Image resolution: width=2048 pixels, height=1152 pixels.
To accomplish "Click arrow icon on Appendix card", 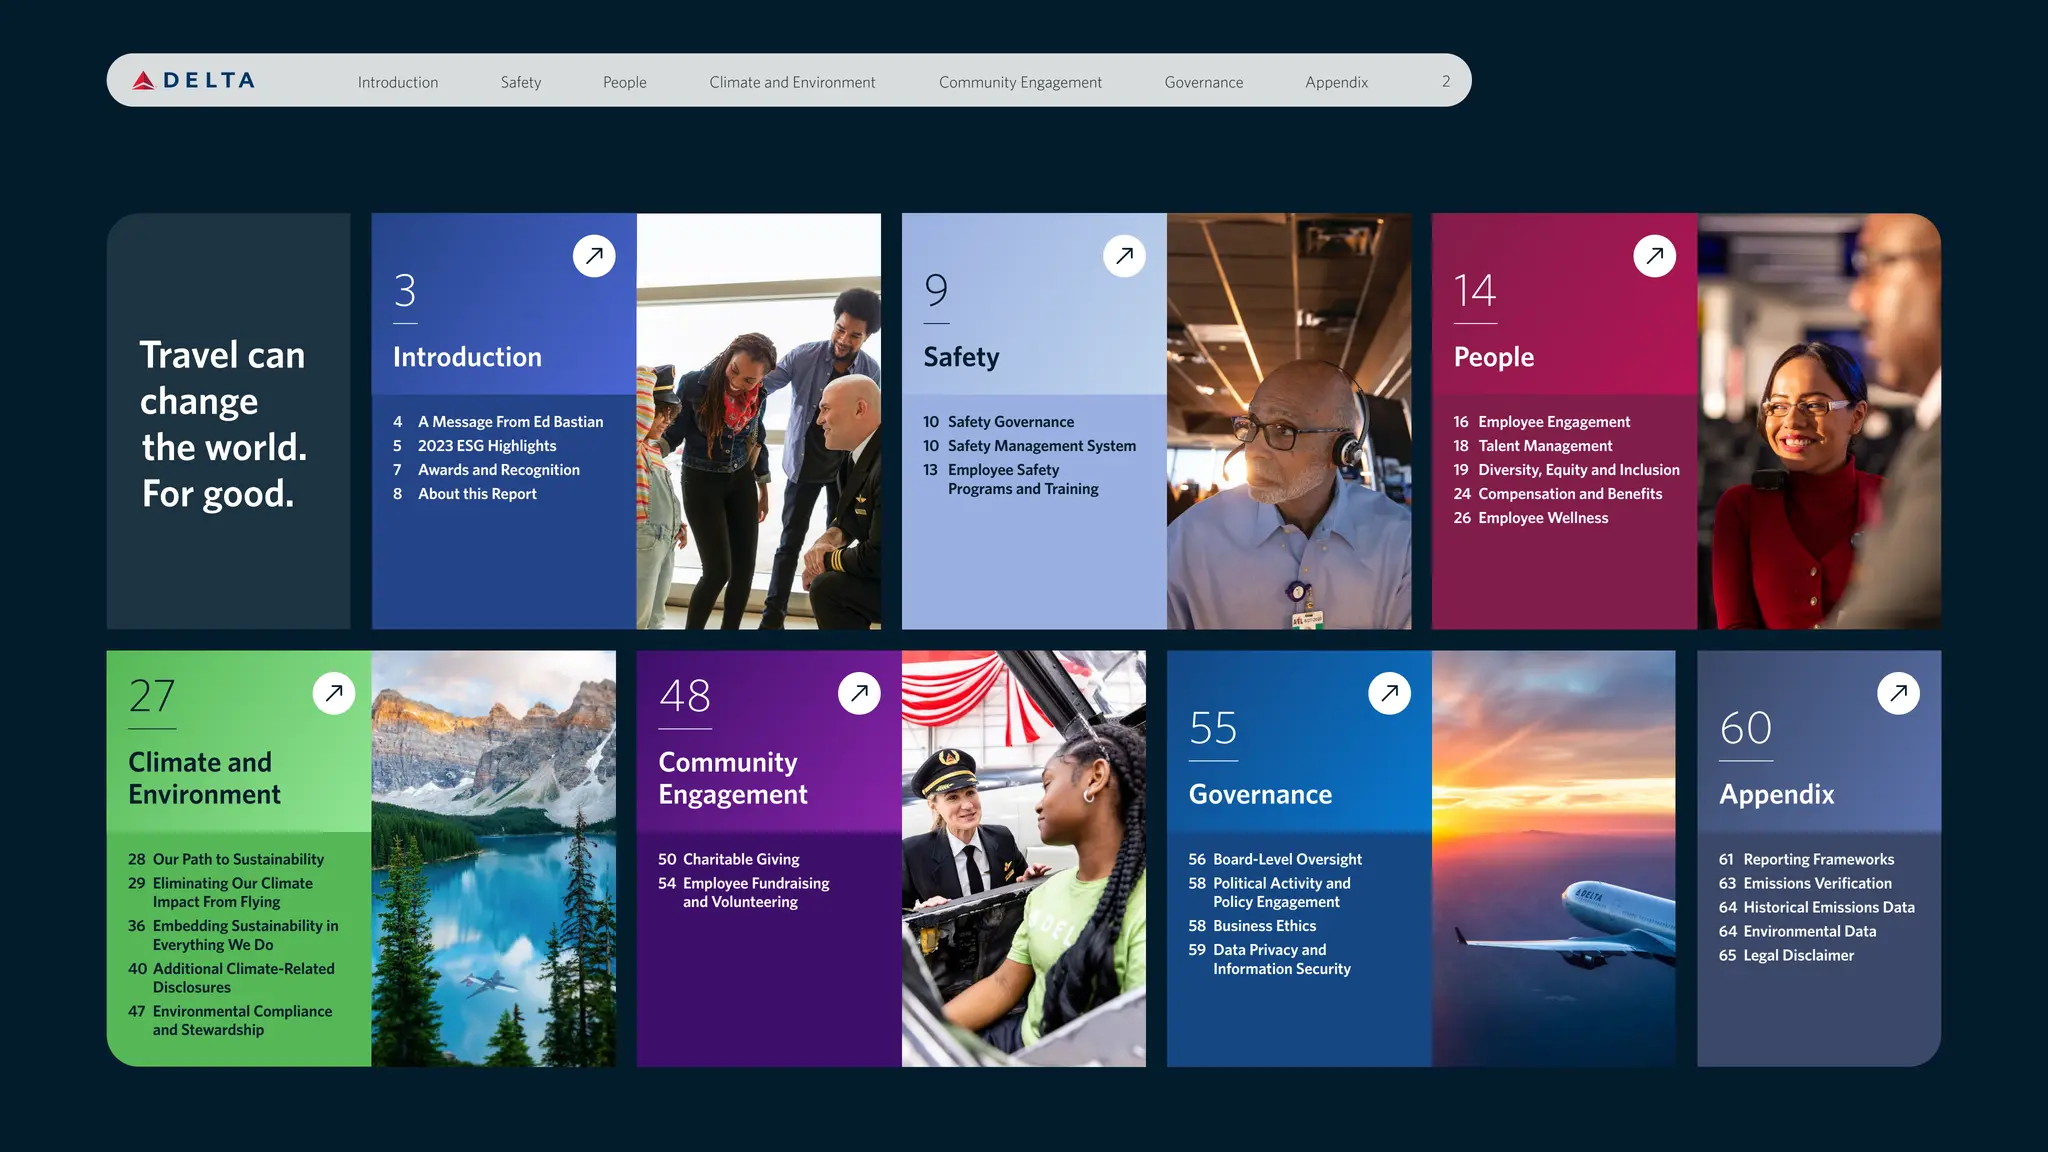I will click(1898, 693).
